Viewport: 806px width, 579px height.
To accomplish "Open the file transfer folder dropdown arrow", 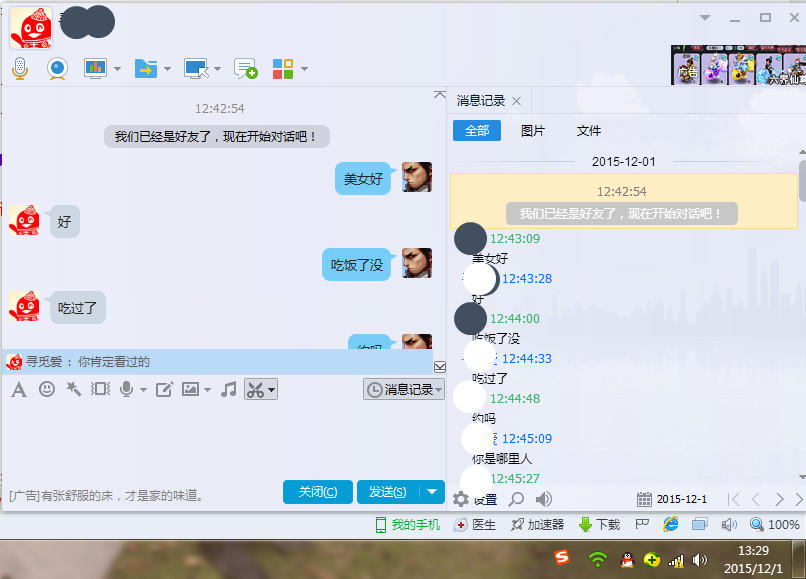I will pyautogui.click(x=167, y=69).
